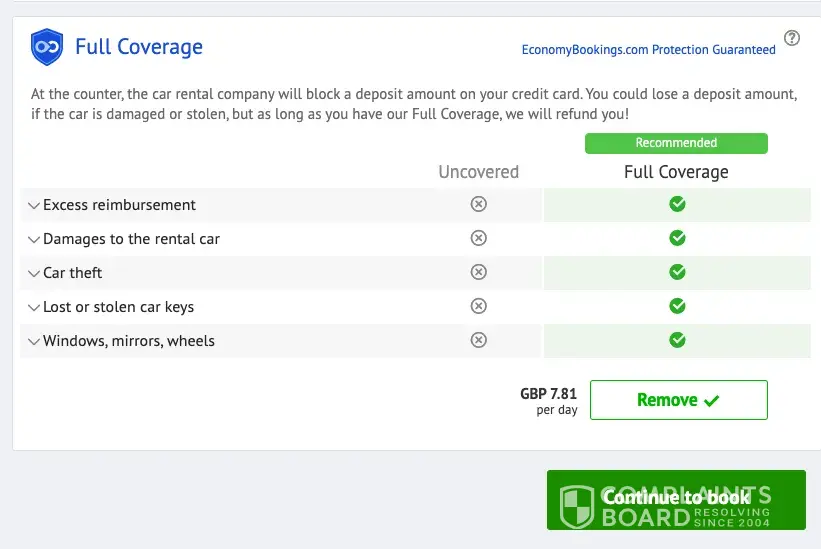Expand the Damages to the rental car row
821x549 pixels.
click(34, 240)
